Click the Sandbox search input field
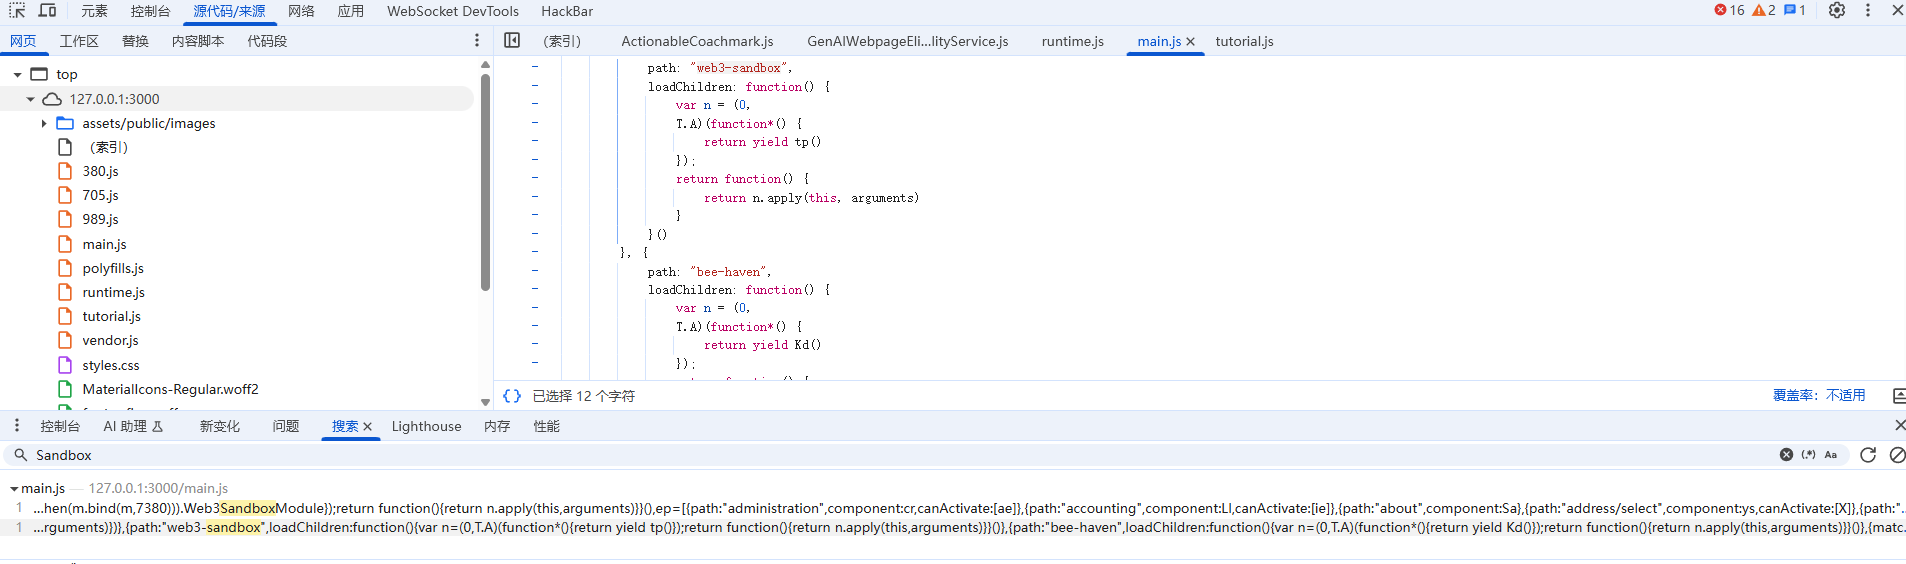The image size is (1906, 564). click(x=900, y=455)
